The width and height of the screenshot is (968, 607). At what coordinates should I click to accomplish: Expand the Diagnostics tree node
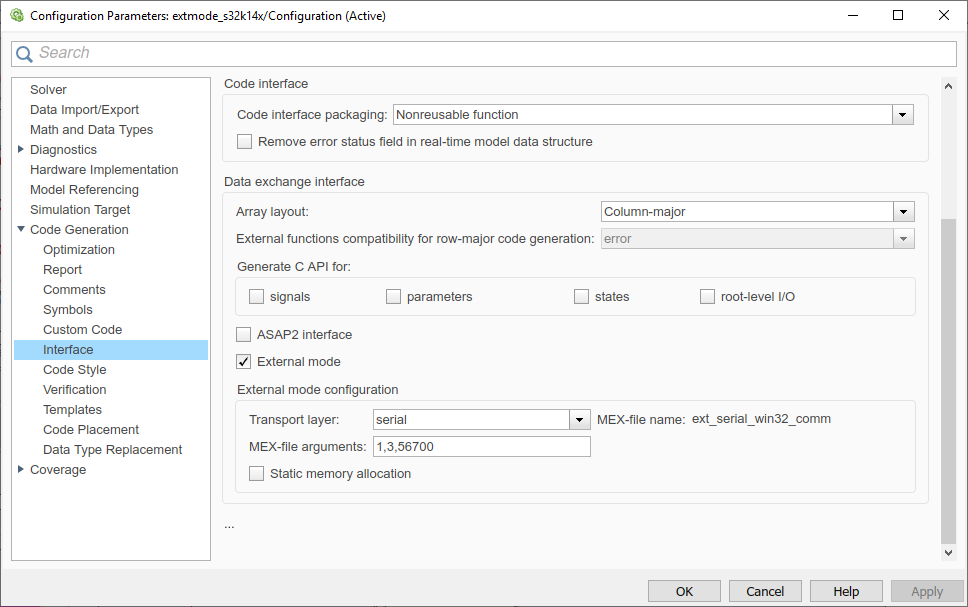click(x=22, y=150)
